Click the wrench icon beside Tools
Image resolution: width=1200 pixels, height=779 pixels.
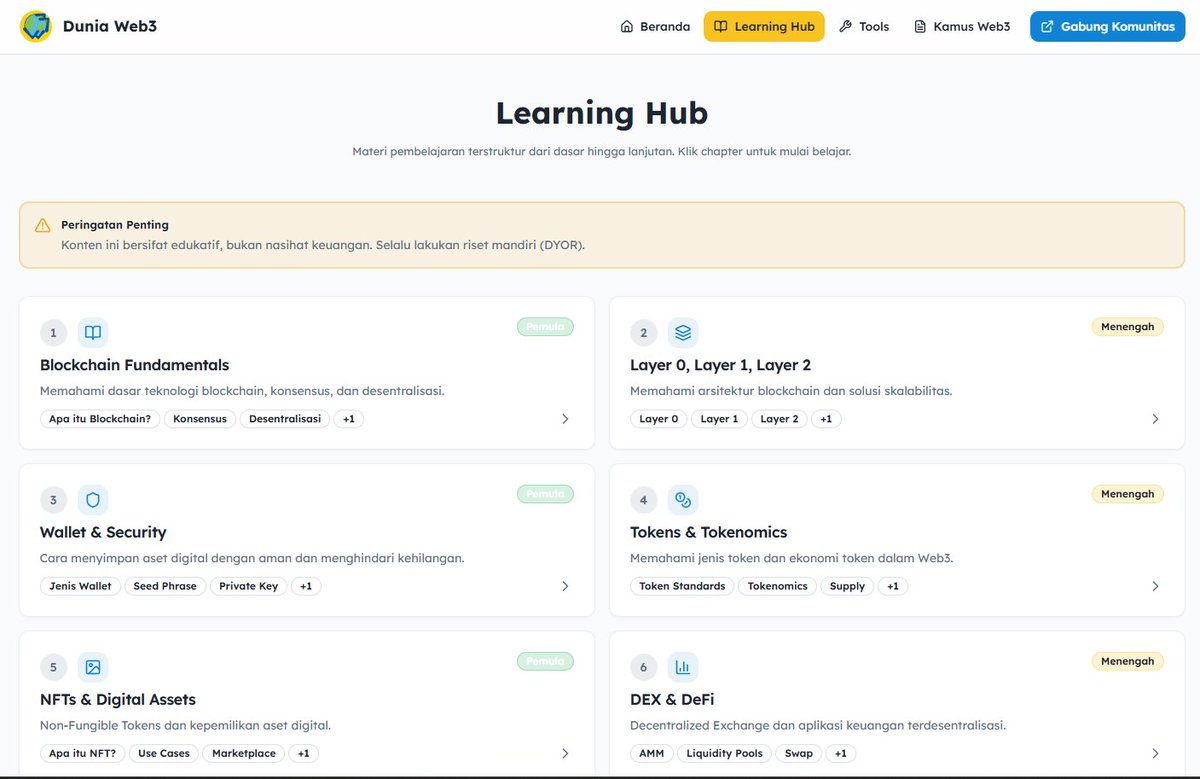tap(846, 26)
